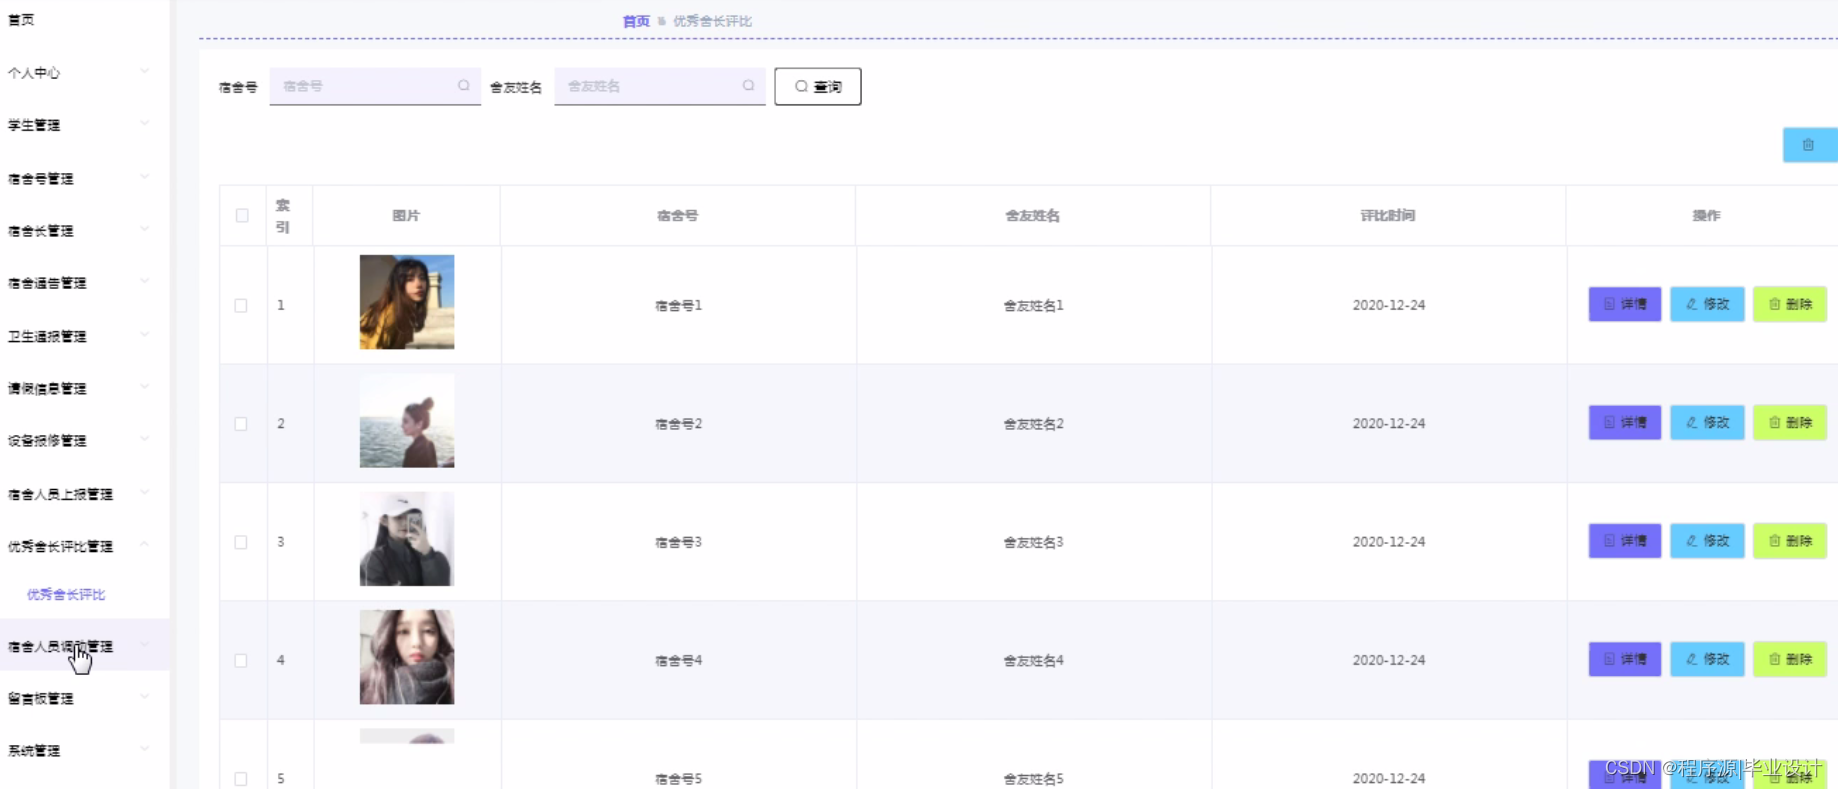This screenshot has width=1838, height=789.
Task: Check the checkbox for row 4
Action: (241, 660)
